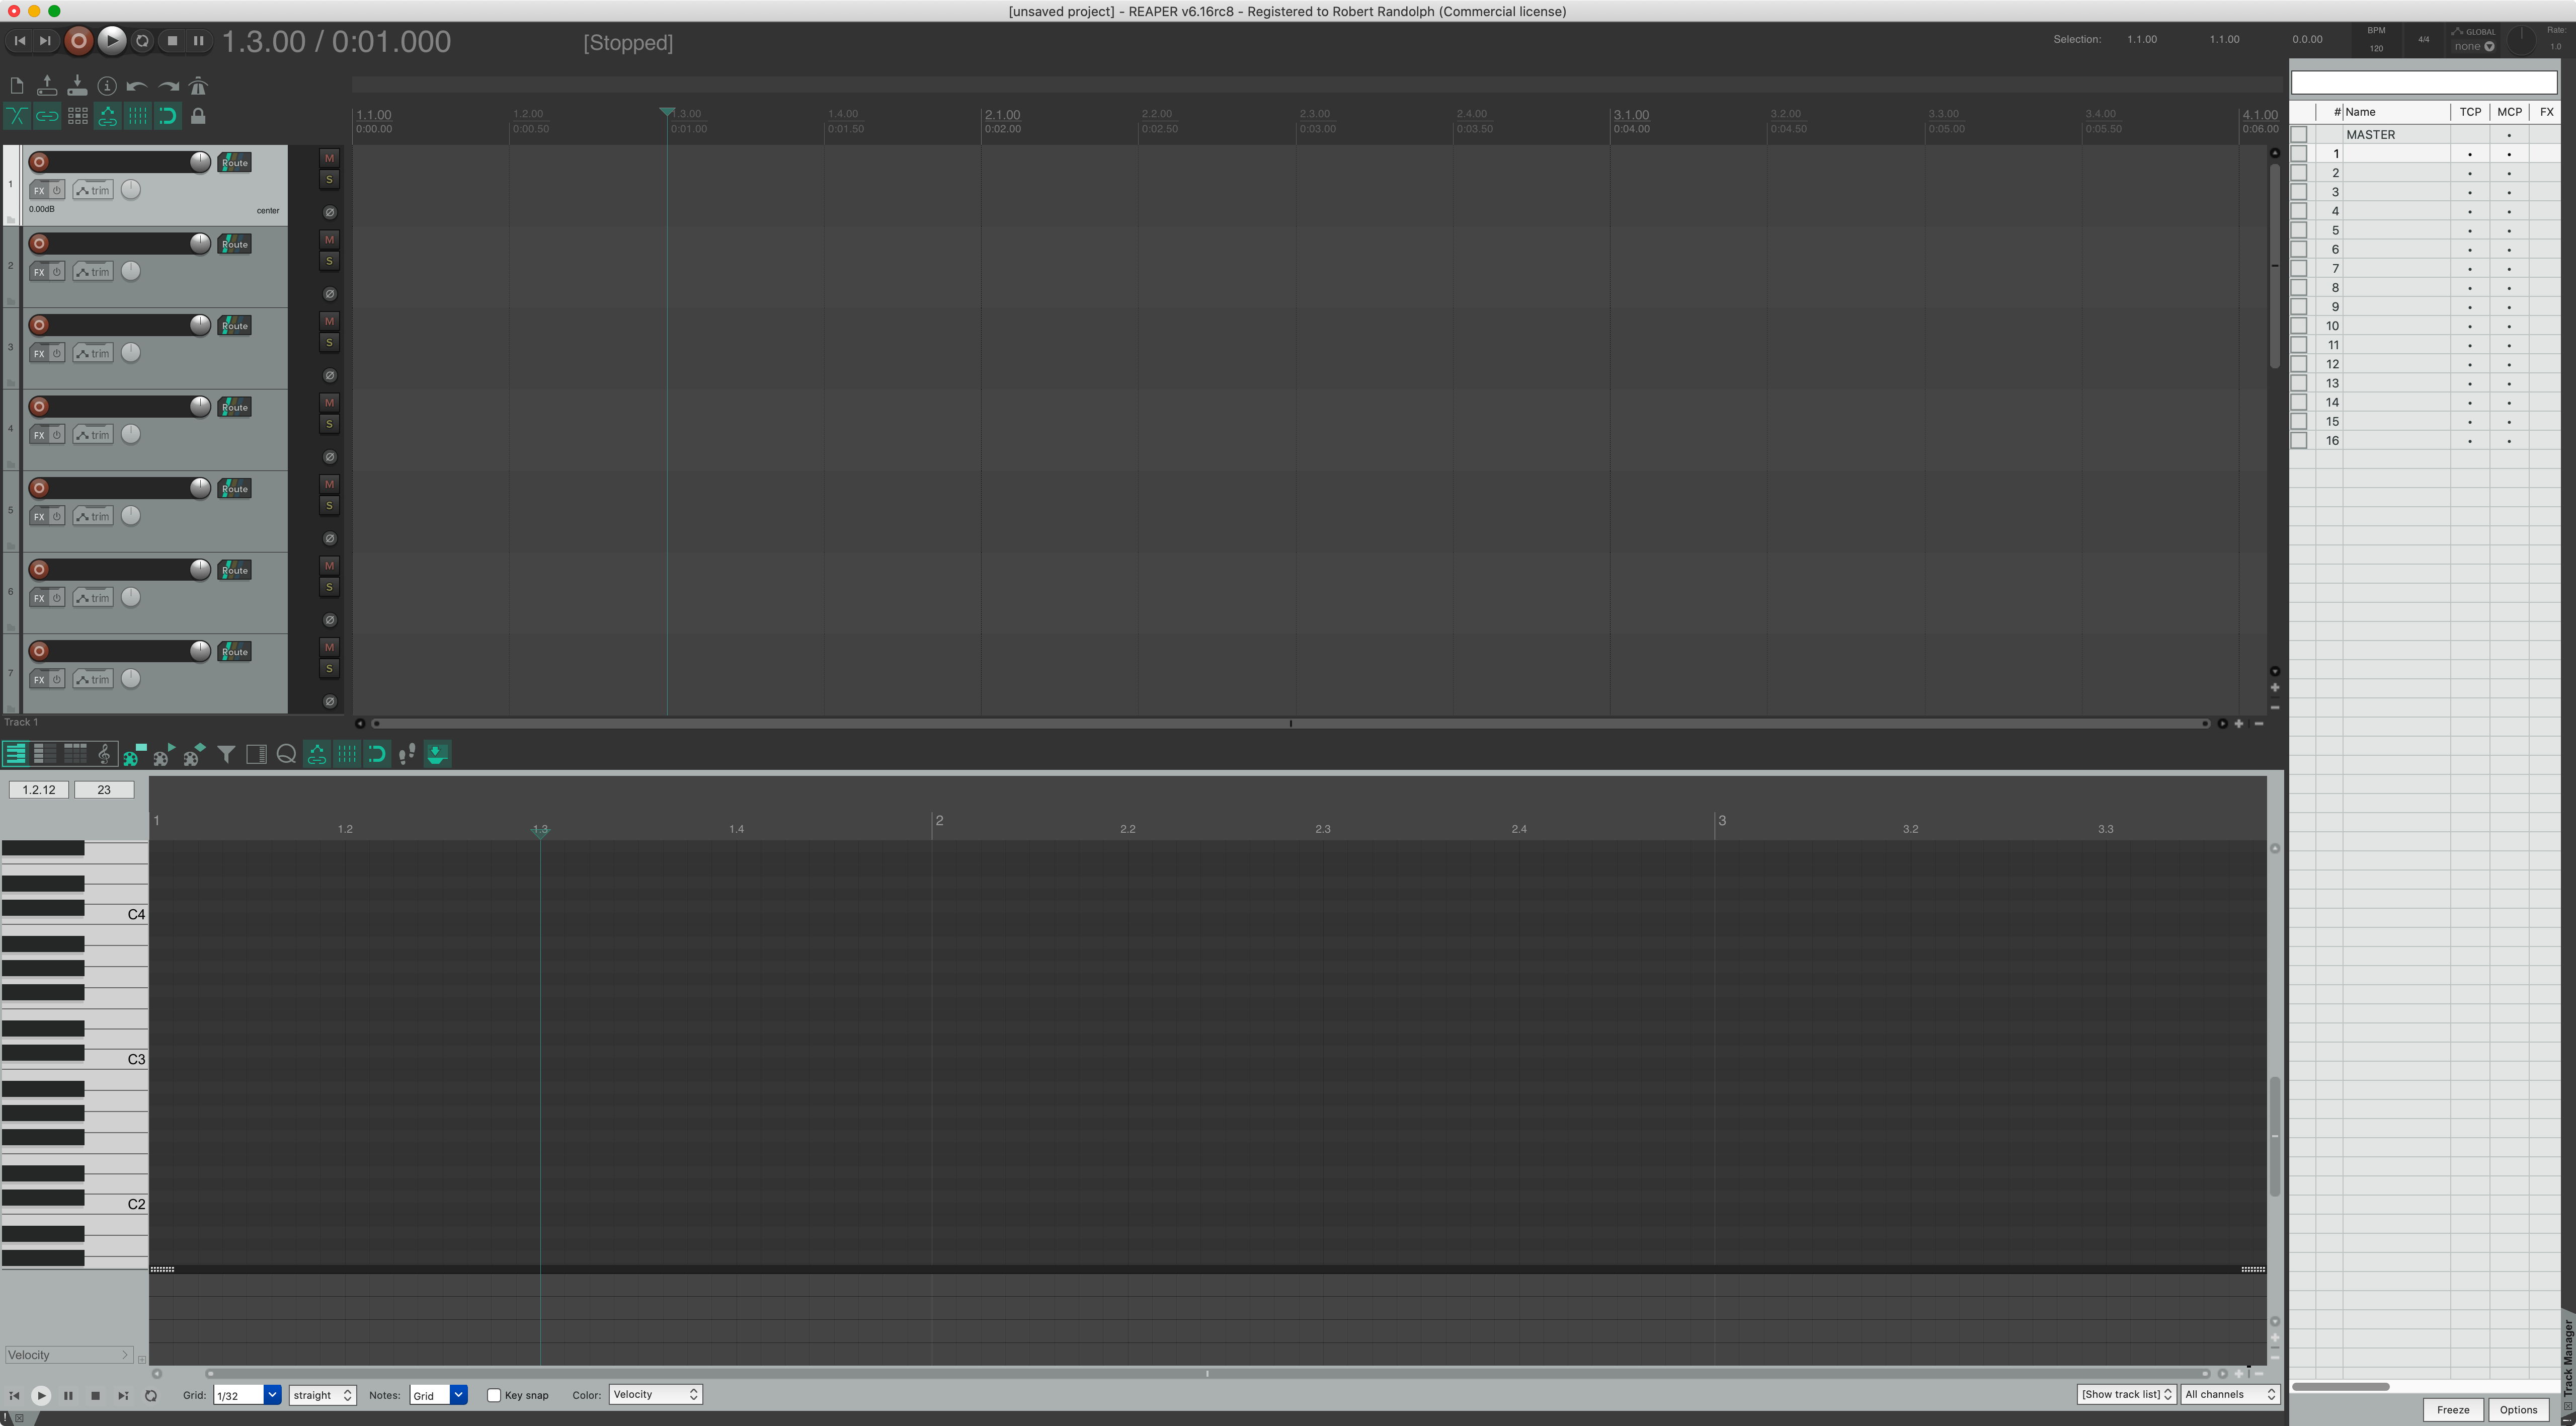Enable the Key snap checkbox
Image resolution: width=2576 pixels, height=1426 pixels.
coord(494,1394)
